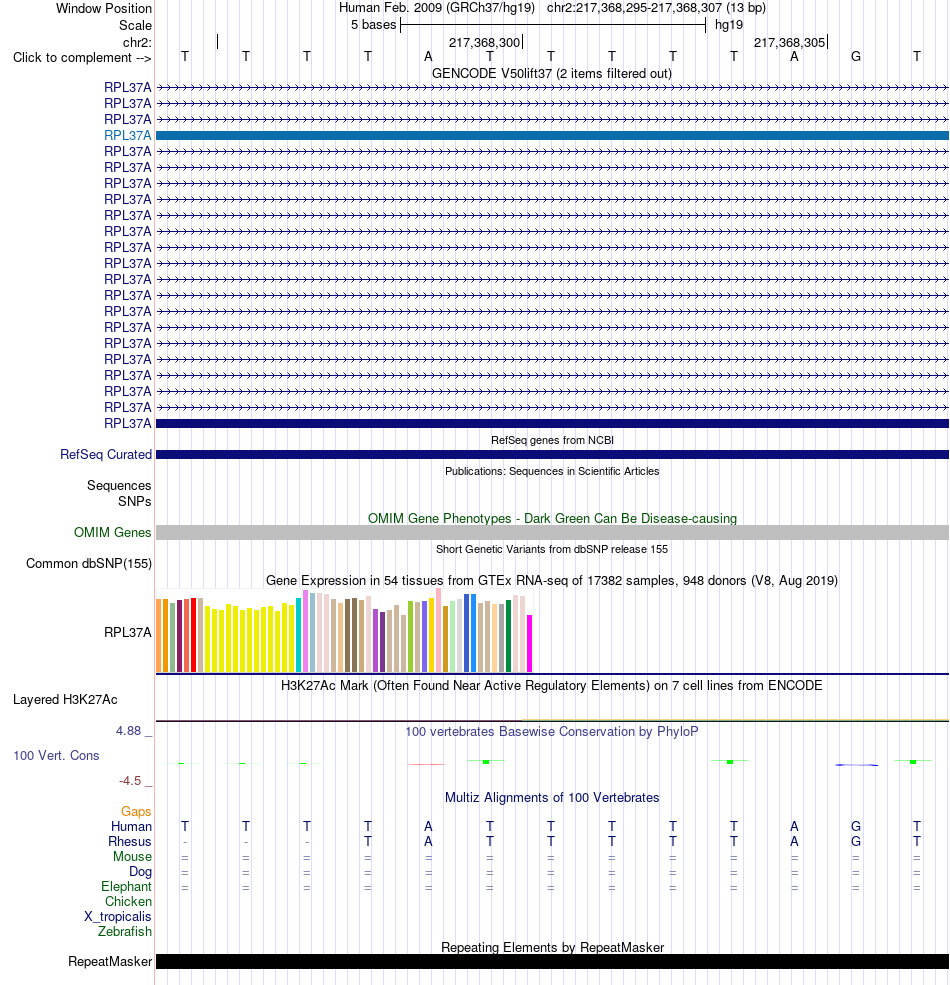Open the OMIM Genes label
The image size is (950, 985).
112,532
